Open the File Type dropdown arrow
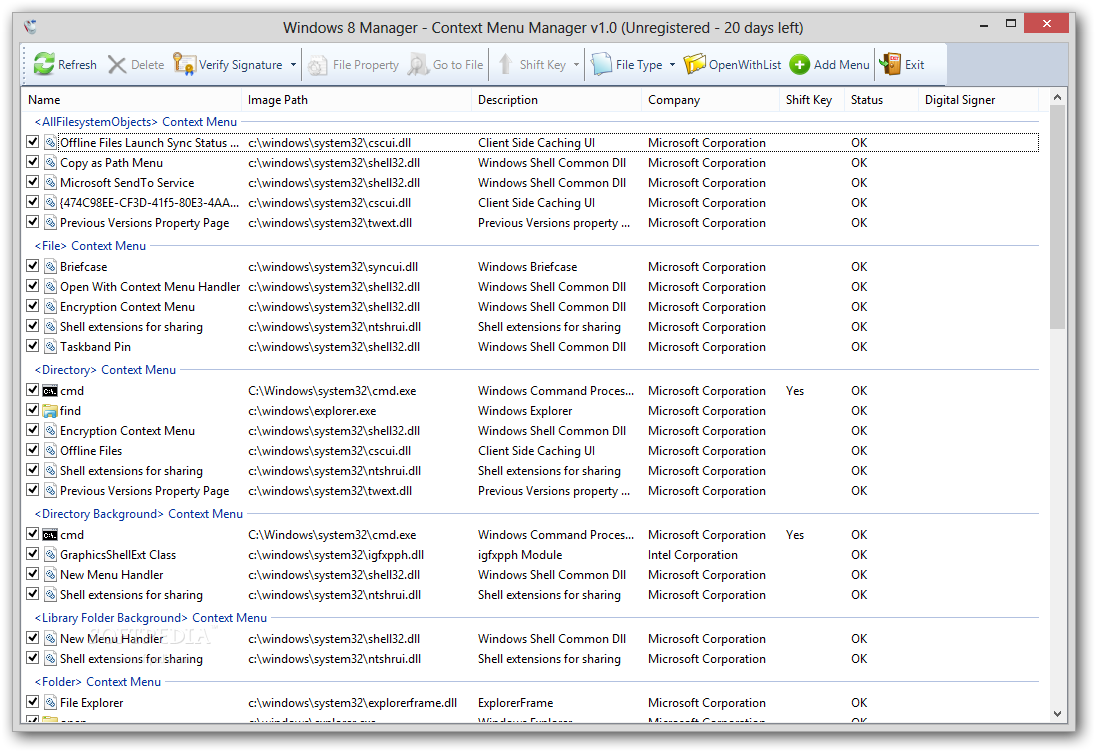 (672, 65)
